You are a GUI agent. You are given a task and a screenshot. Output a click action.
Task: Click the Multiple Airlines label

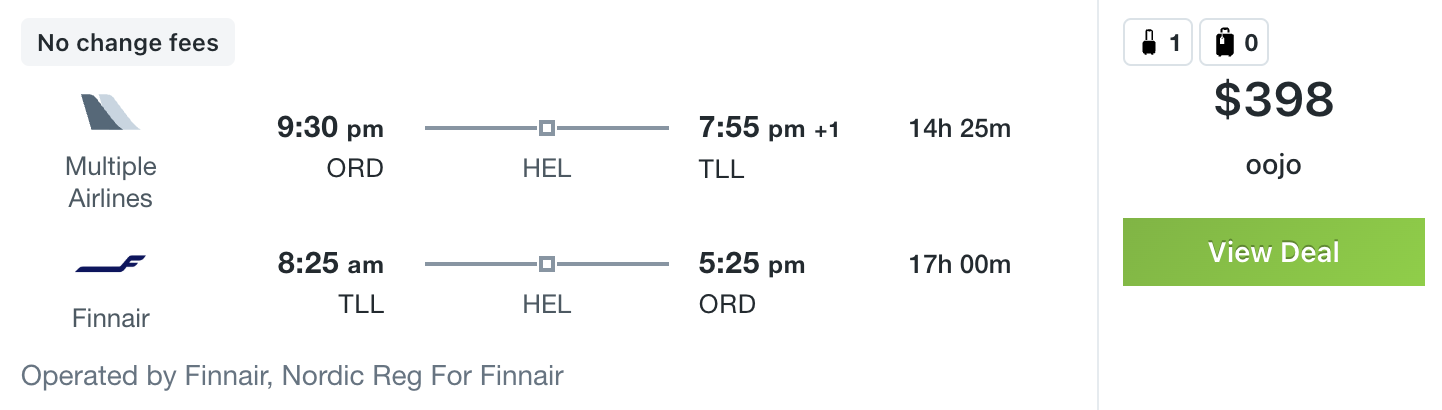point(111,182)
